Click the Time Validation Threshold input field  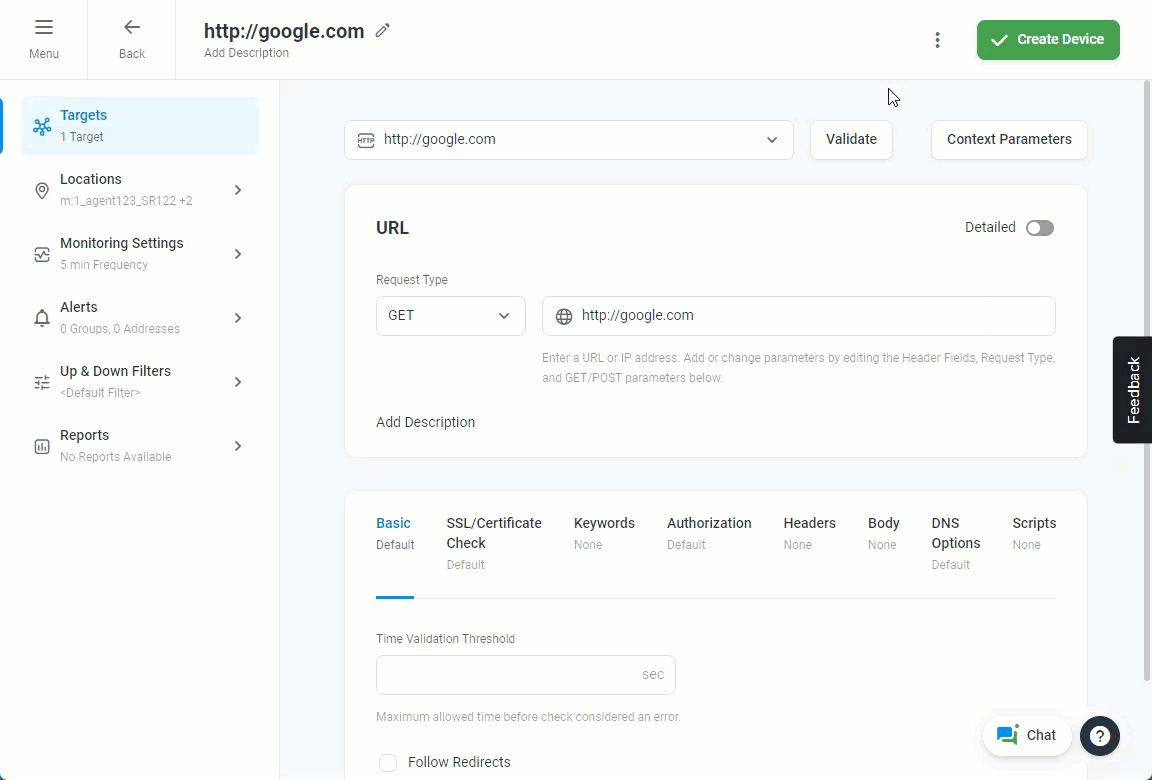[506, 675]
